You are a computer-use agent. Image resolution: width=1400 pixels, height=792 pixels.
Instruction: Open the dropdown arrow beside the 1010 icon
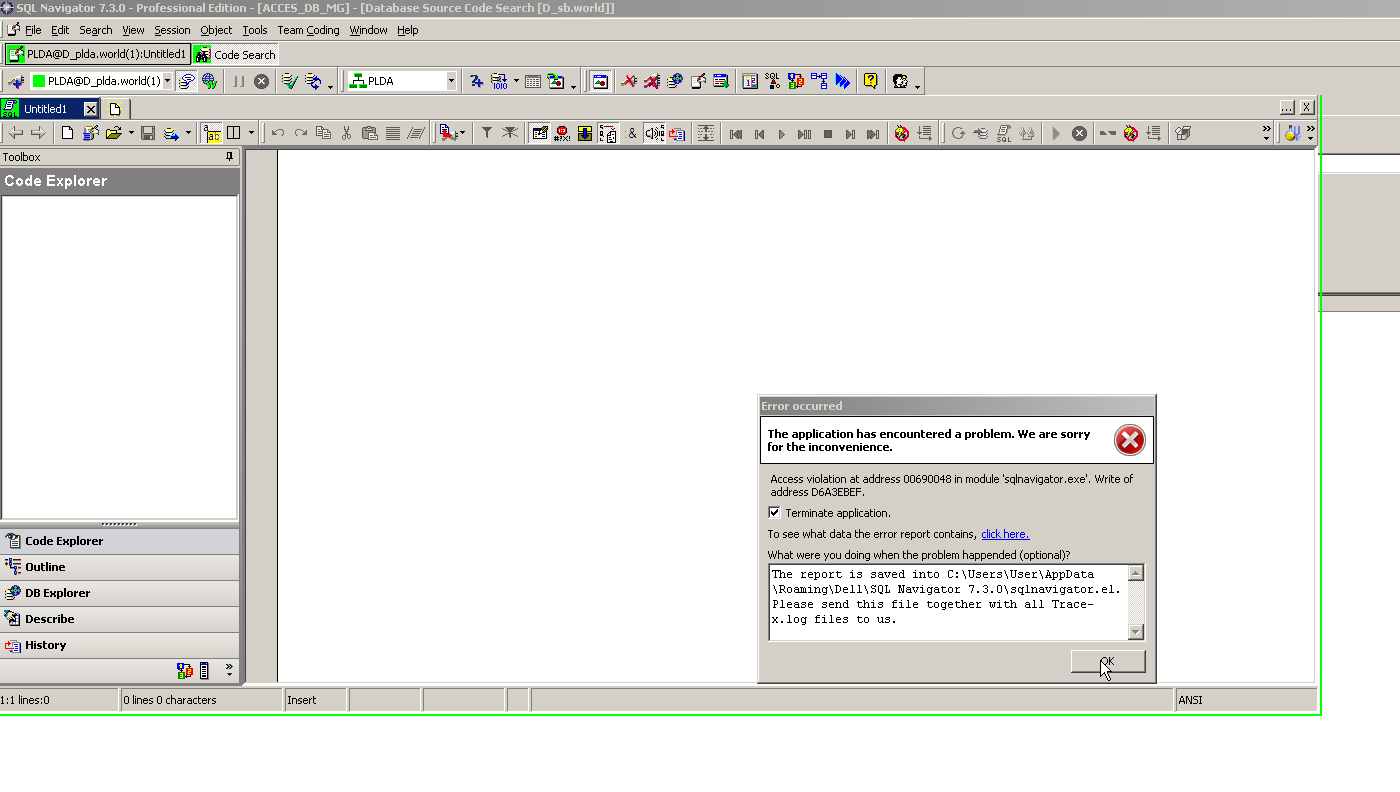pos(516,81)
